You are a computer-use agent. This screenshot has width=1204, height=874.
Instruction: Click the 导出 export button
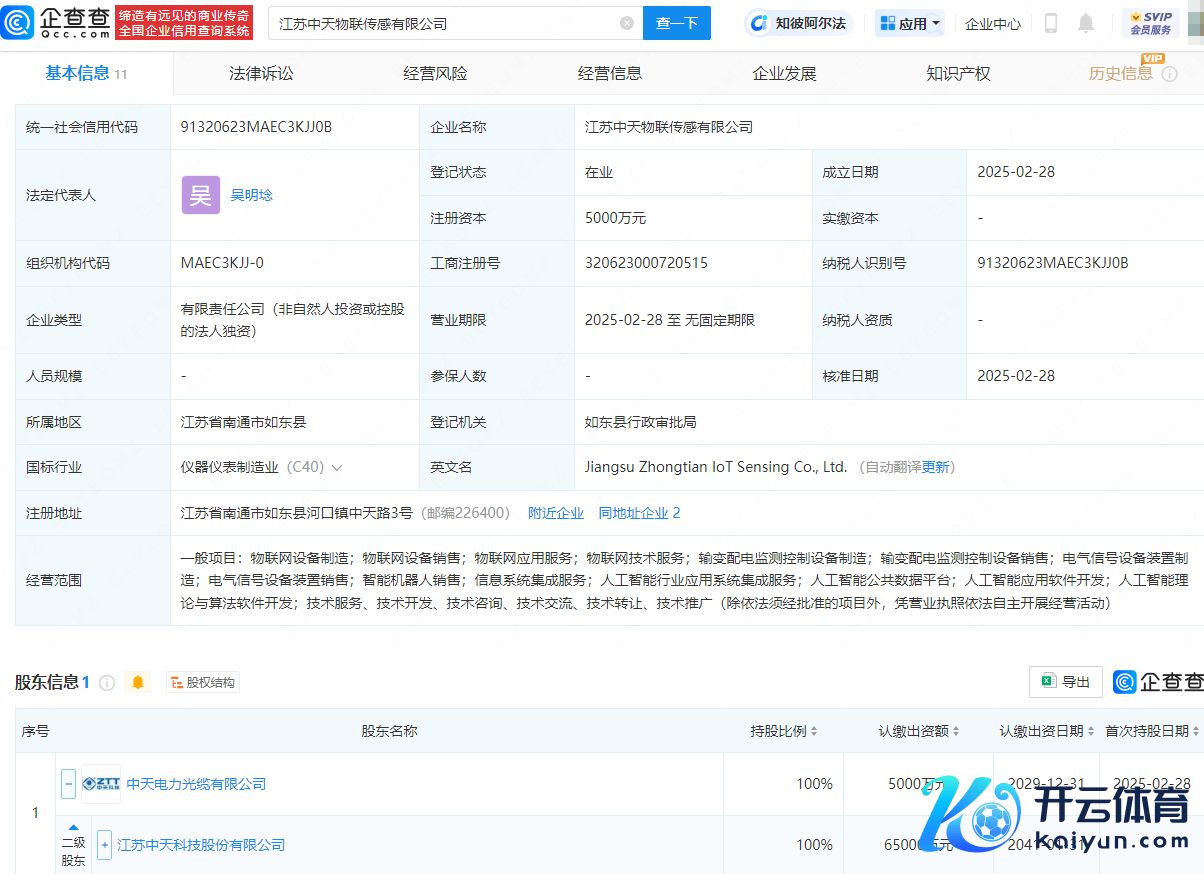point(1066,682)
